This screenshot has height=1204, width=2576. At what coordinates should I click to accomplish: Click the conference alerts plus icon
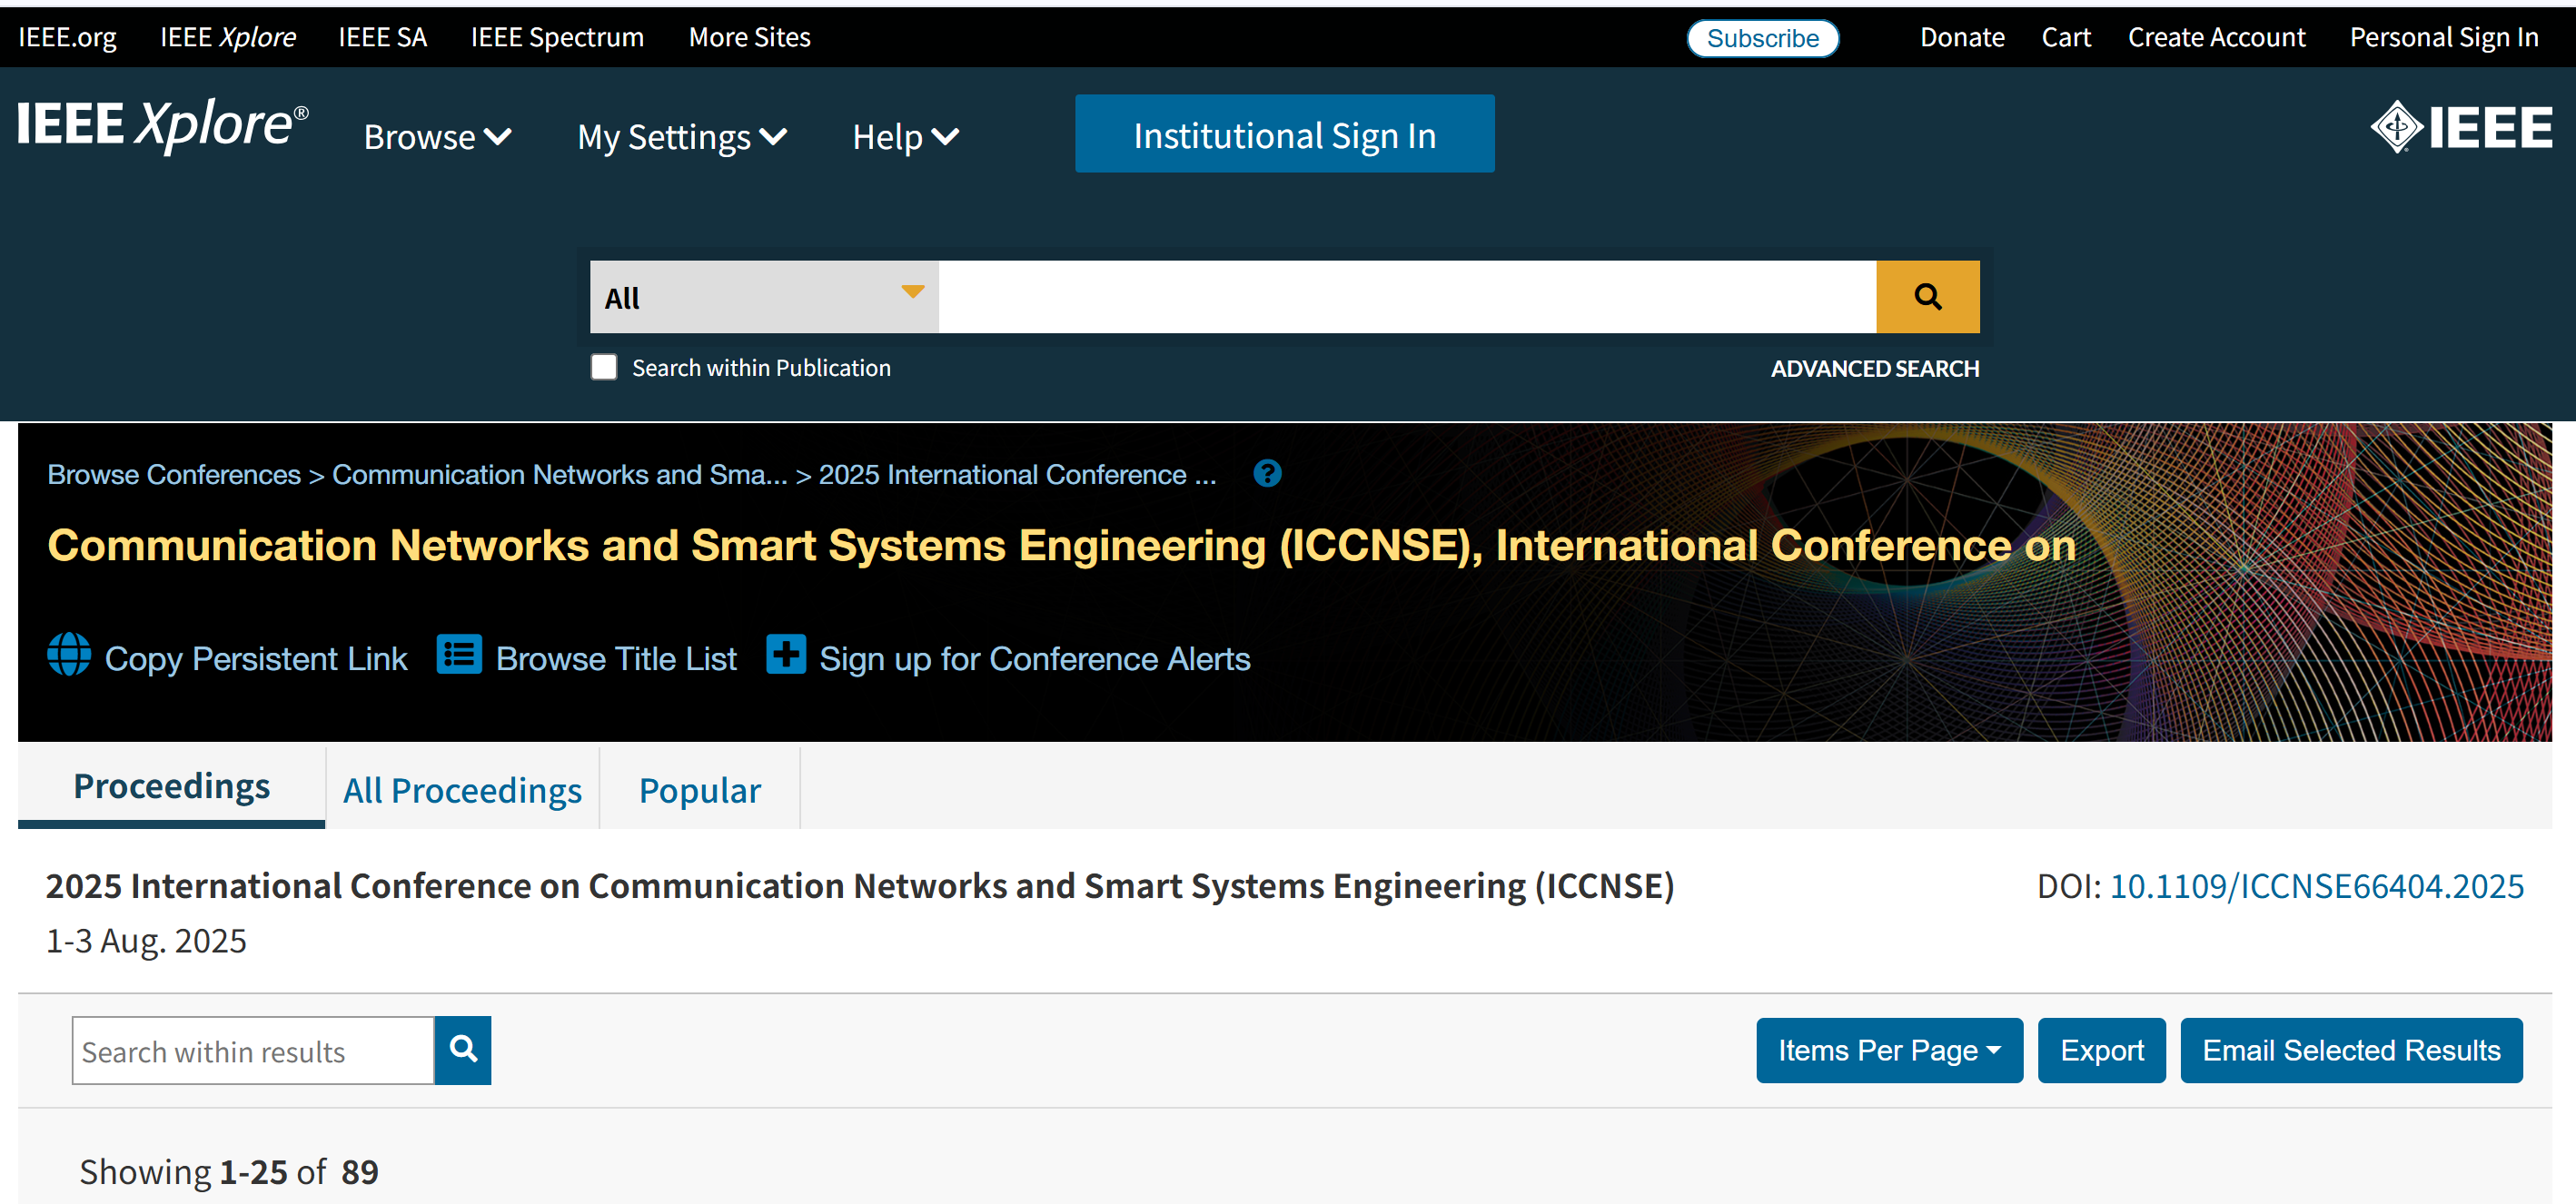[785, 655]
